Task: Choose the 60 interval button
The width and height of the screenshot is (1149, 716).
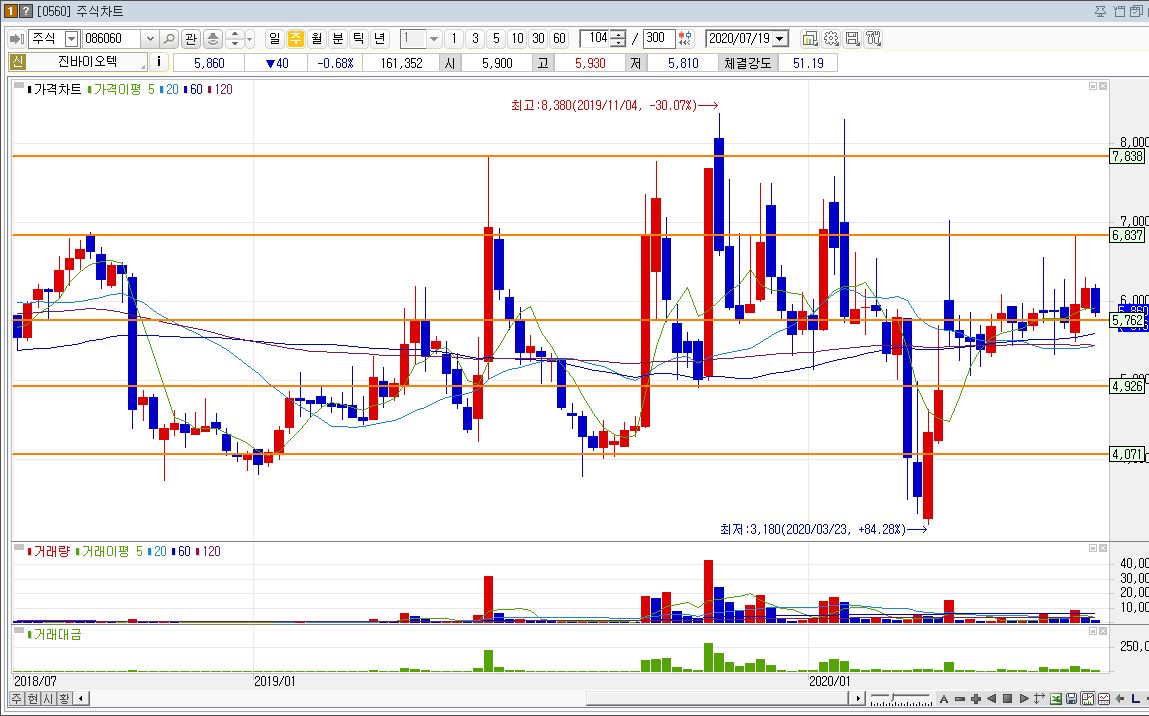Action: [x=560, y=38]
